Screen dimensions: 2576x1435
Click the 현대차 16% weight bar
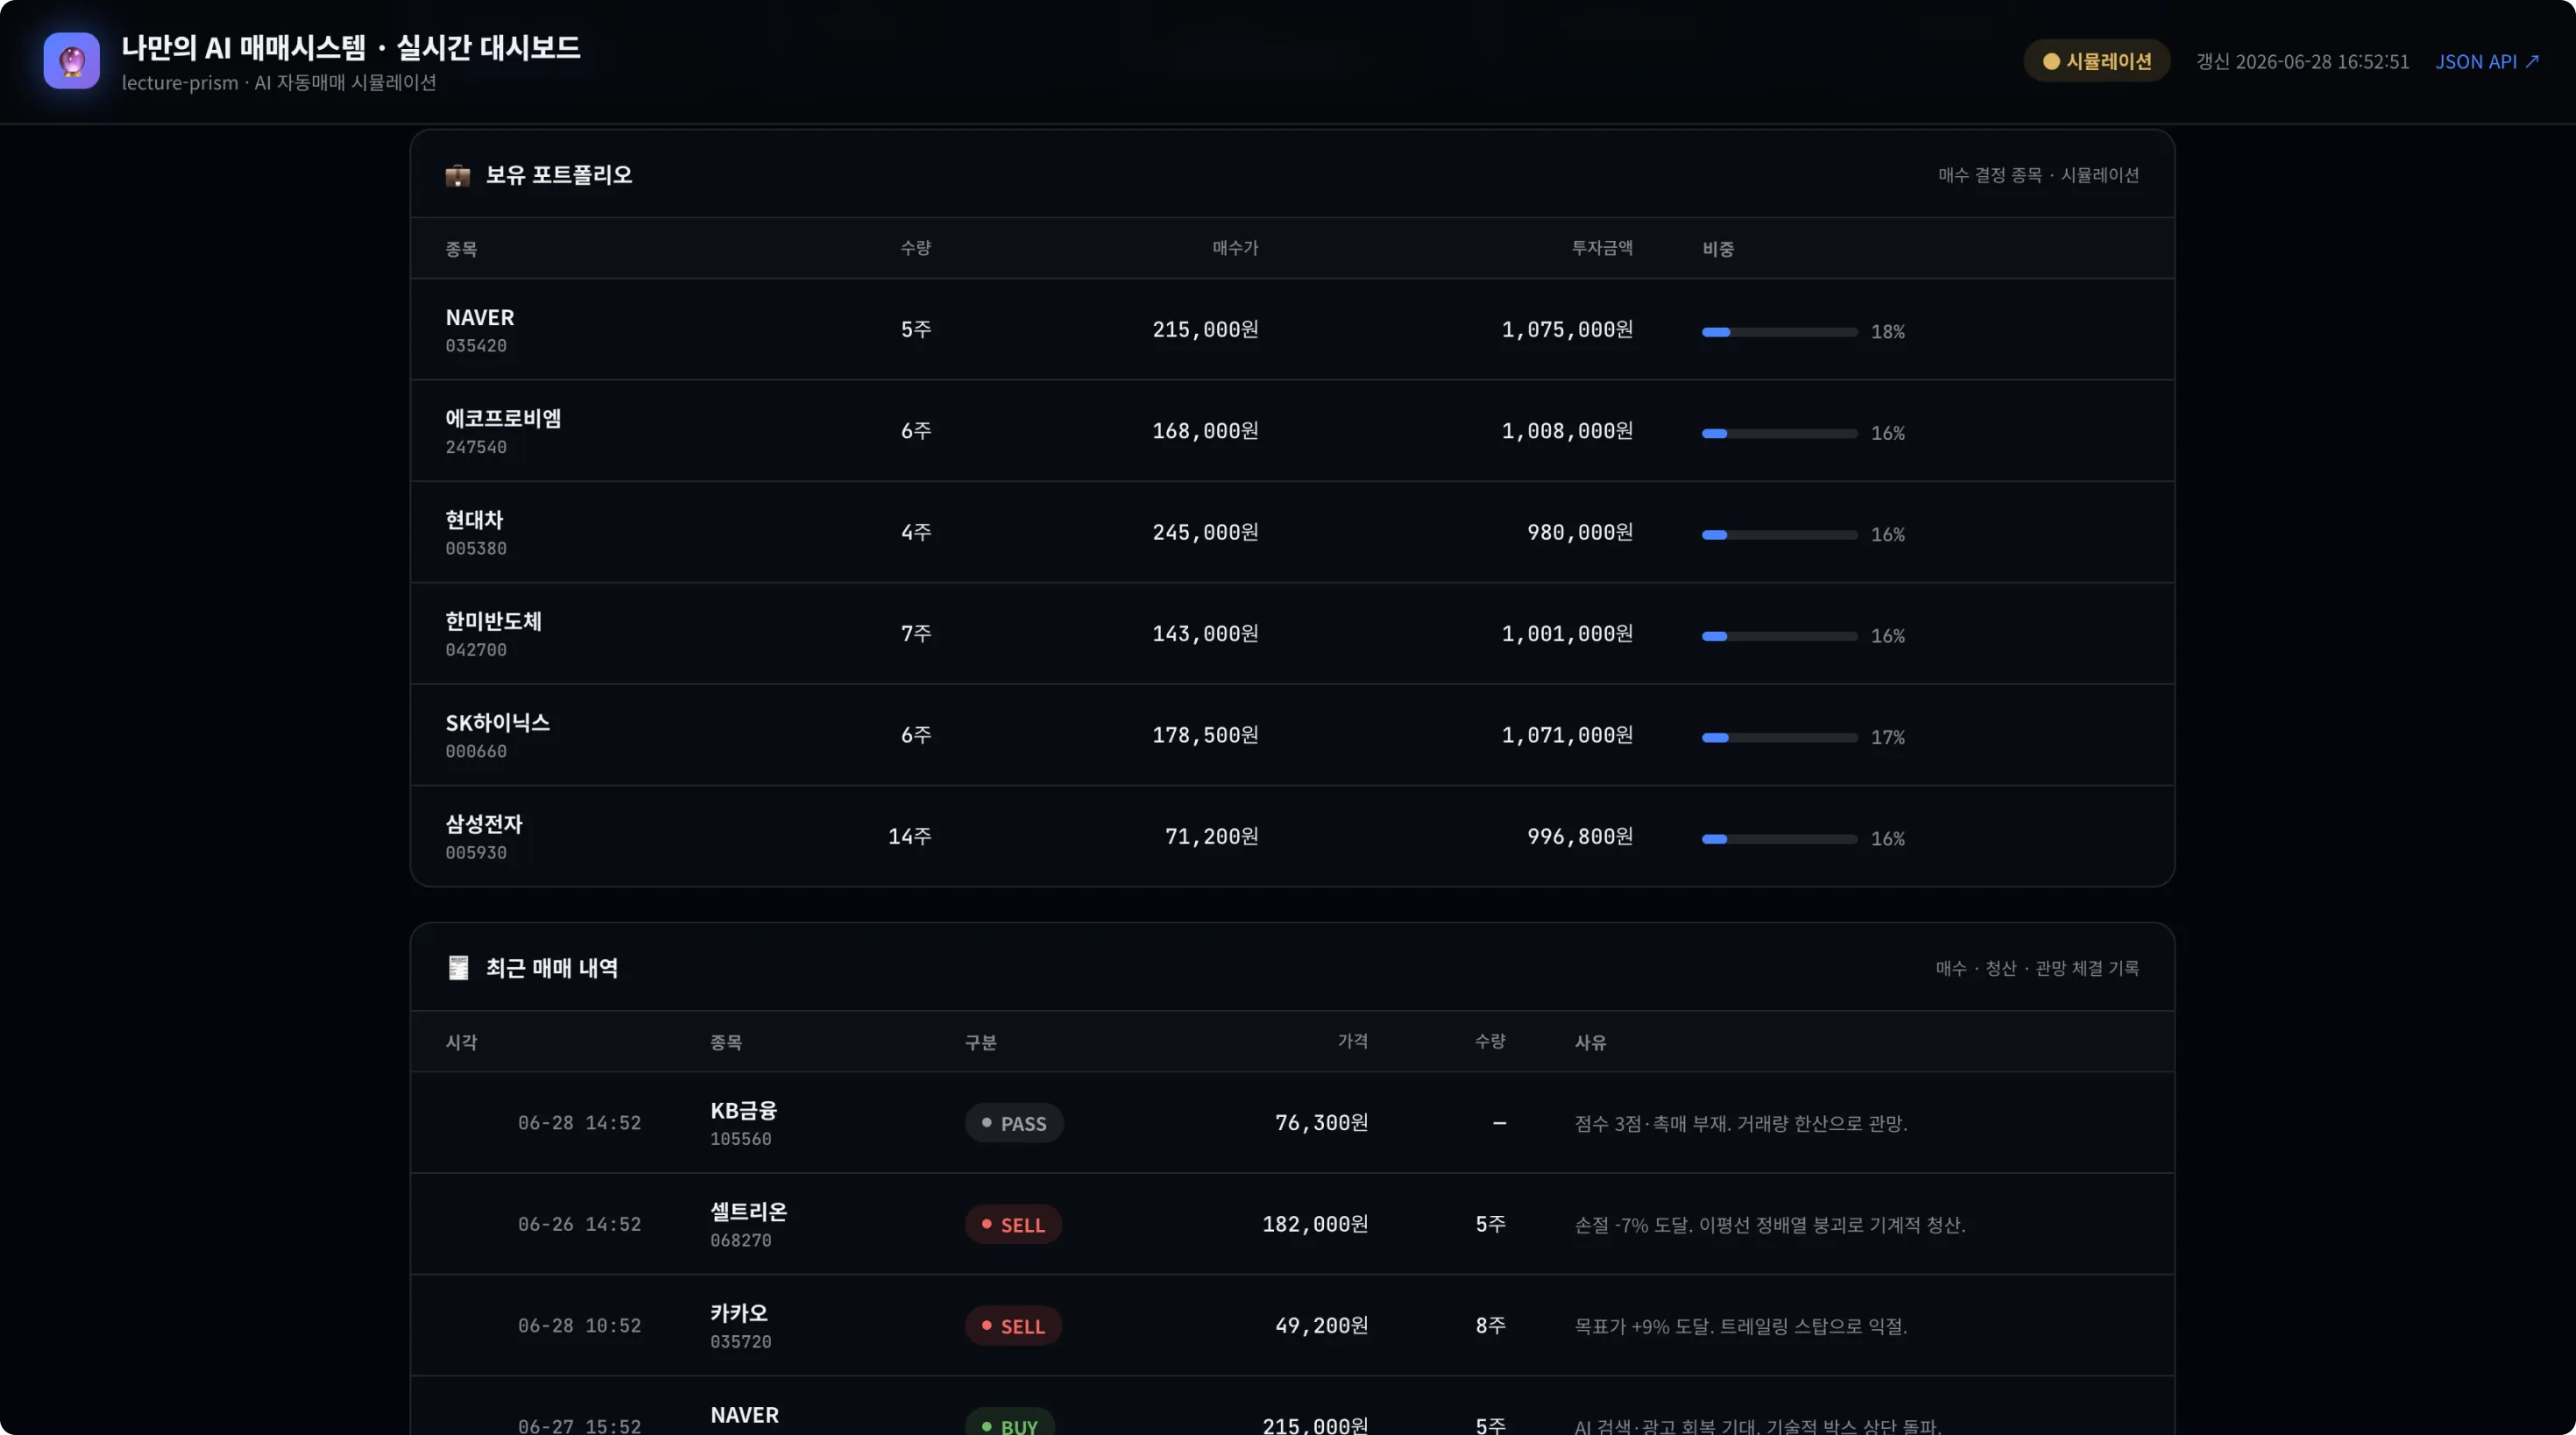tap(1779, 535)
